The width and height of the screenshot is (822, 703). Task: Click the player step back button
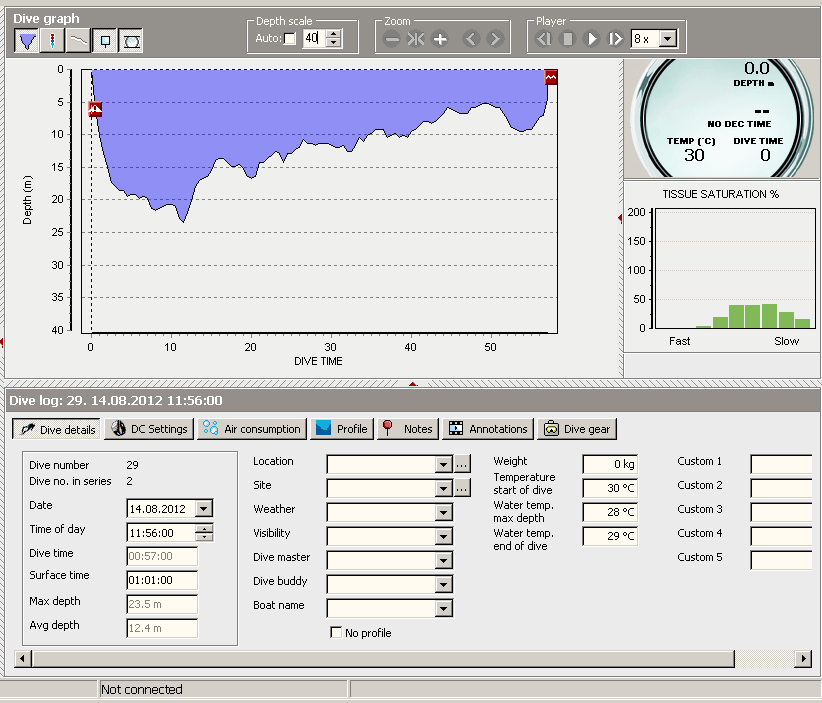(543, 39)
